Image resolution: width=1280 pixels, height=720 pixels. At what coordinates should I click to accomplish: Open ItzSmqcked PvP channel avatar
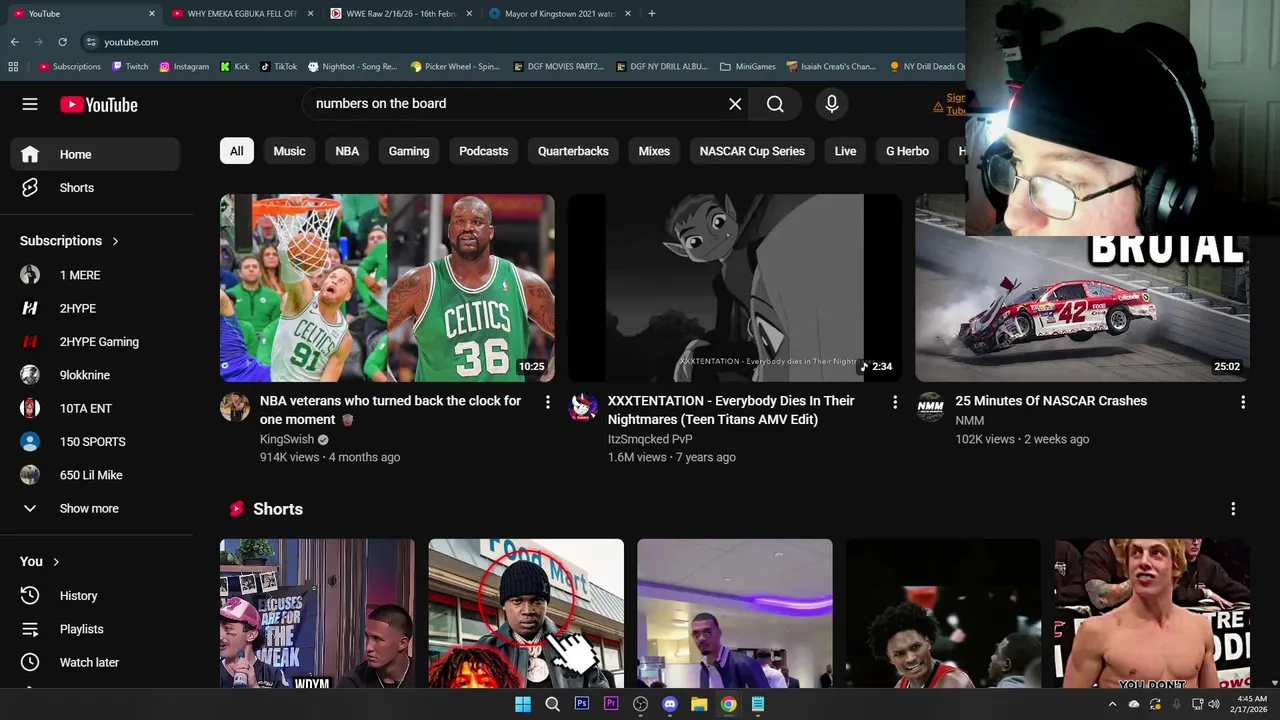click(583, 407)
